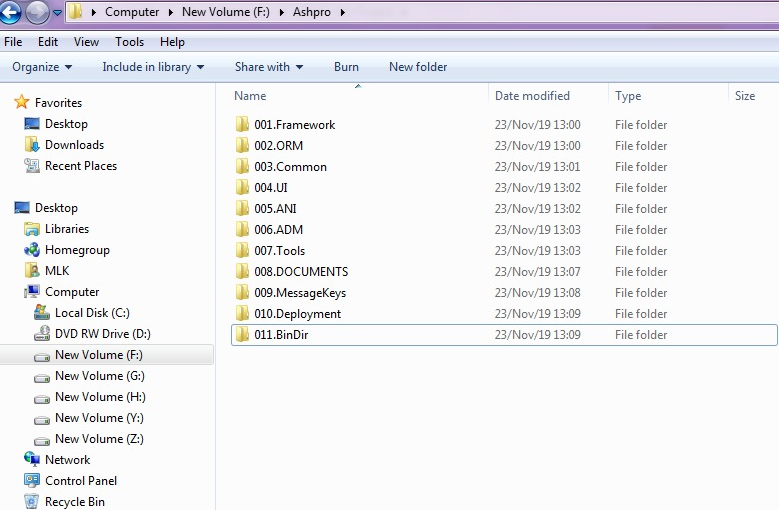Open the File menu
The image size is (779, 510).
tap(13, 42)
